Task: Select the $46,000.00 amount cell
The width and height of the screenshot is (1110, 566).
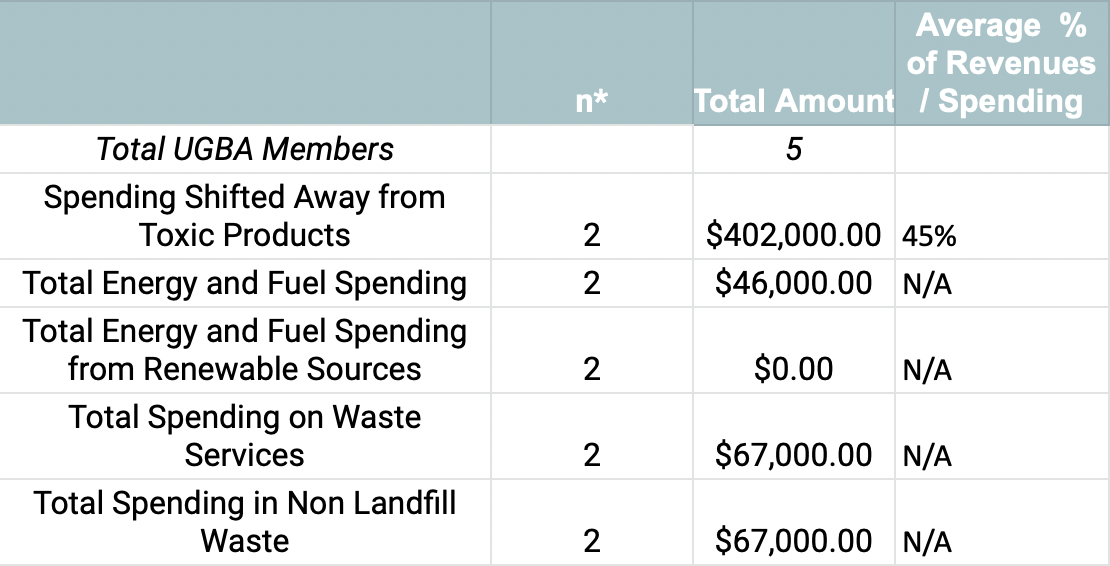Action: 794,283
